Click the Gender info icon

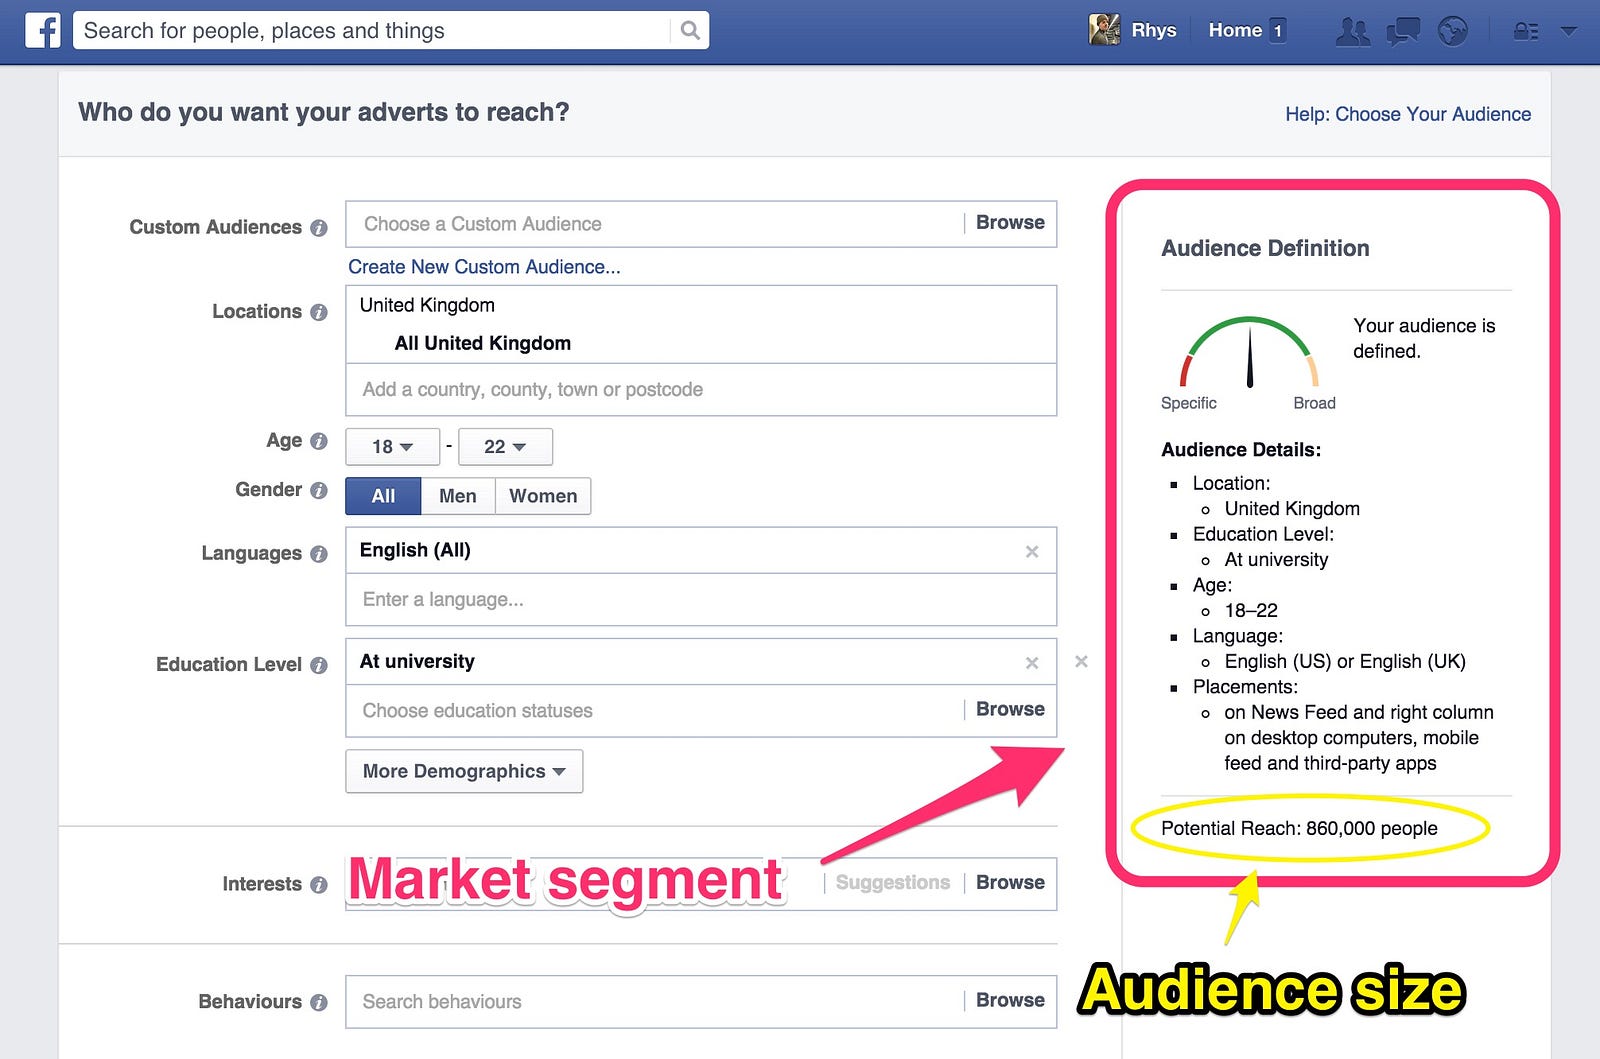pos(319,490)
